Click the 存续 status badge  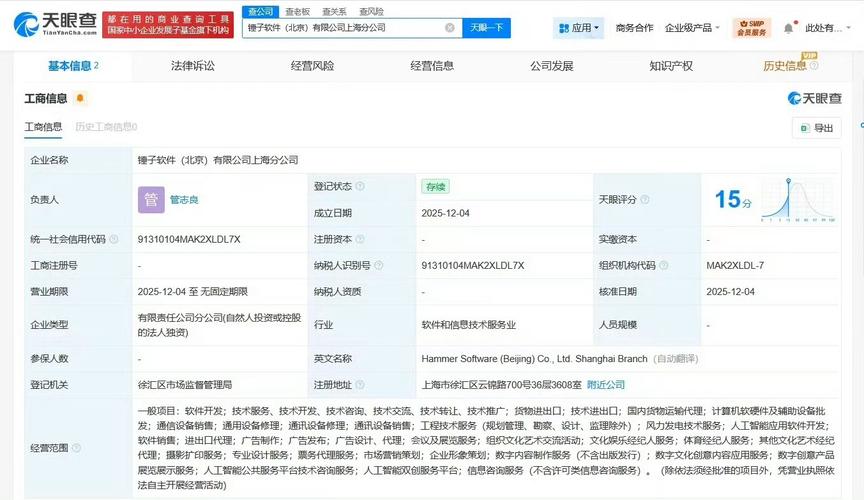[x=435, y=186]
